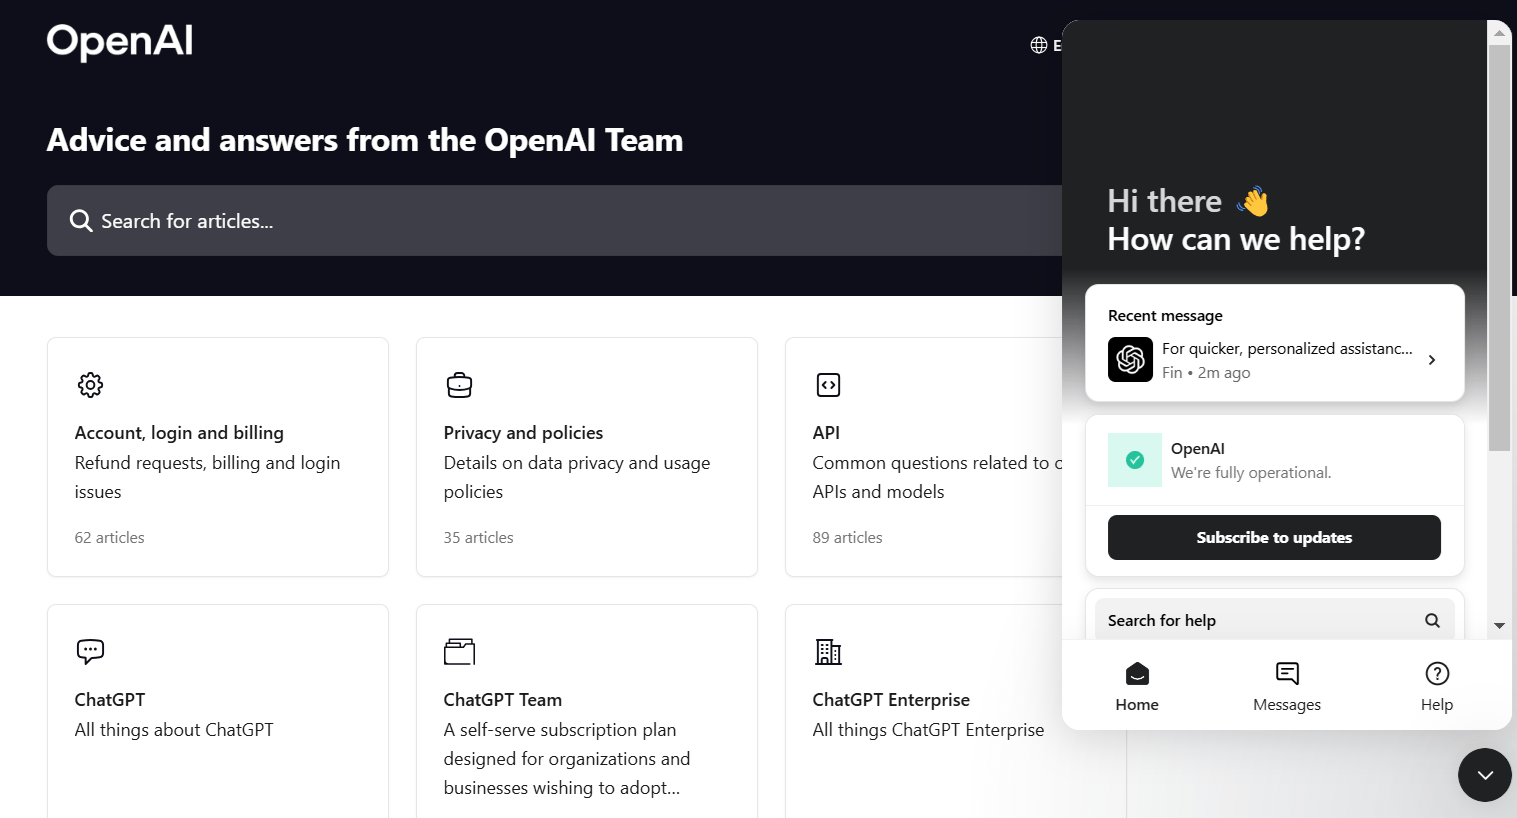The height and width of the screenshot is (818, 1517).
Task: Click the OpenAI logo in top left
Action: point(119,41)
